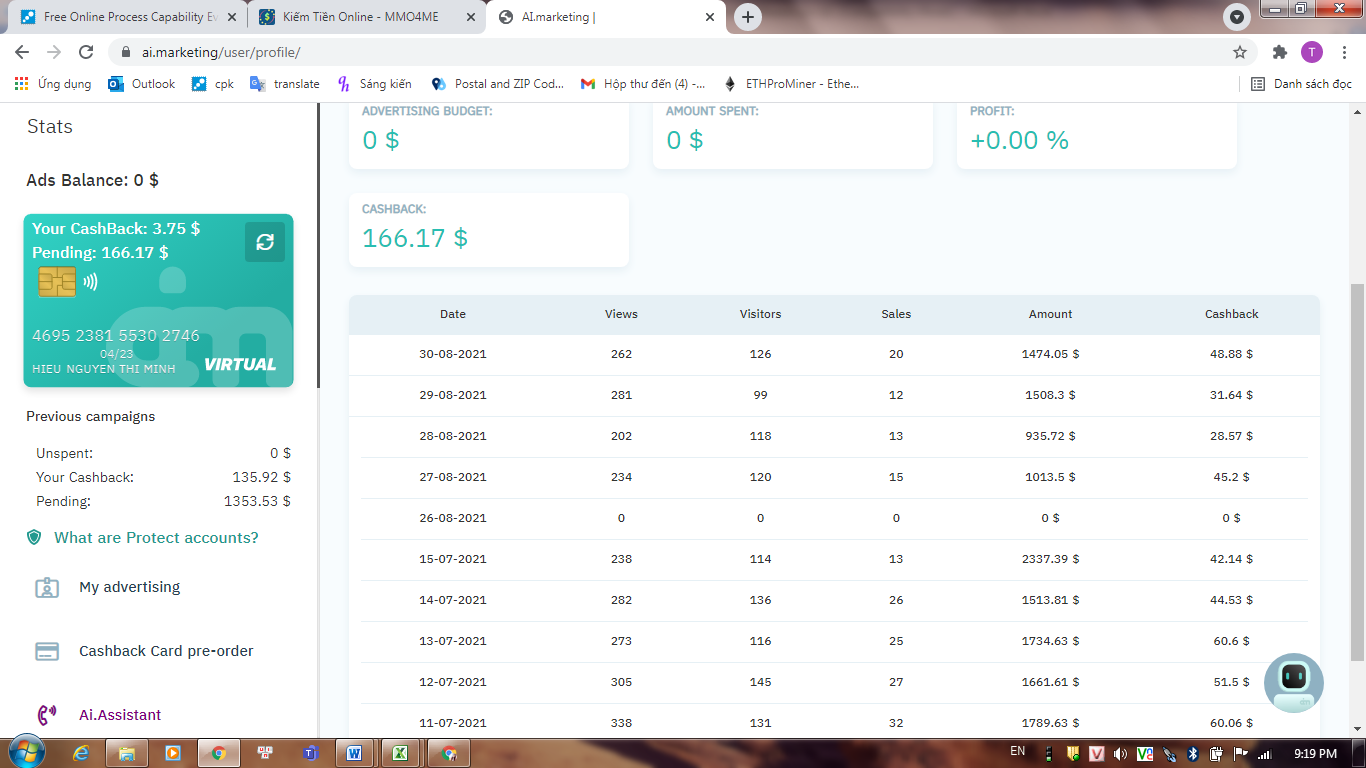Click the network signal tray icon
The width and height of the screenshot is (1366, 768).
[1265, 754]
